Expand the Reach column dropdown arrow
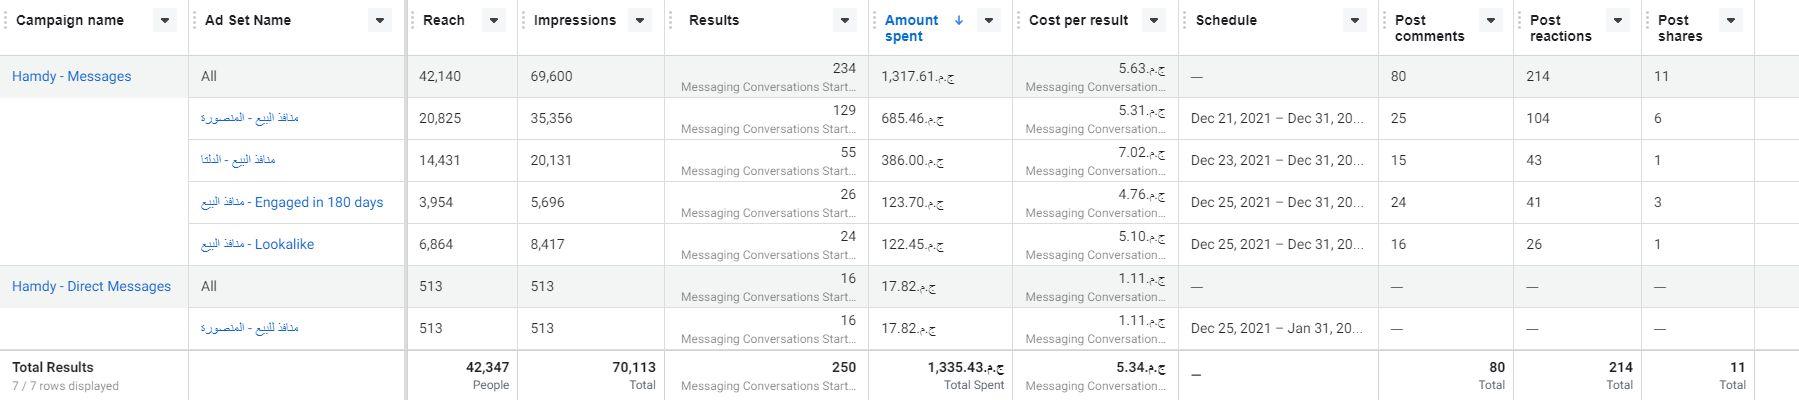This screenshot has height=400, width=1799. 493,20
